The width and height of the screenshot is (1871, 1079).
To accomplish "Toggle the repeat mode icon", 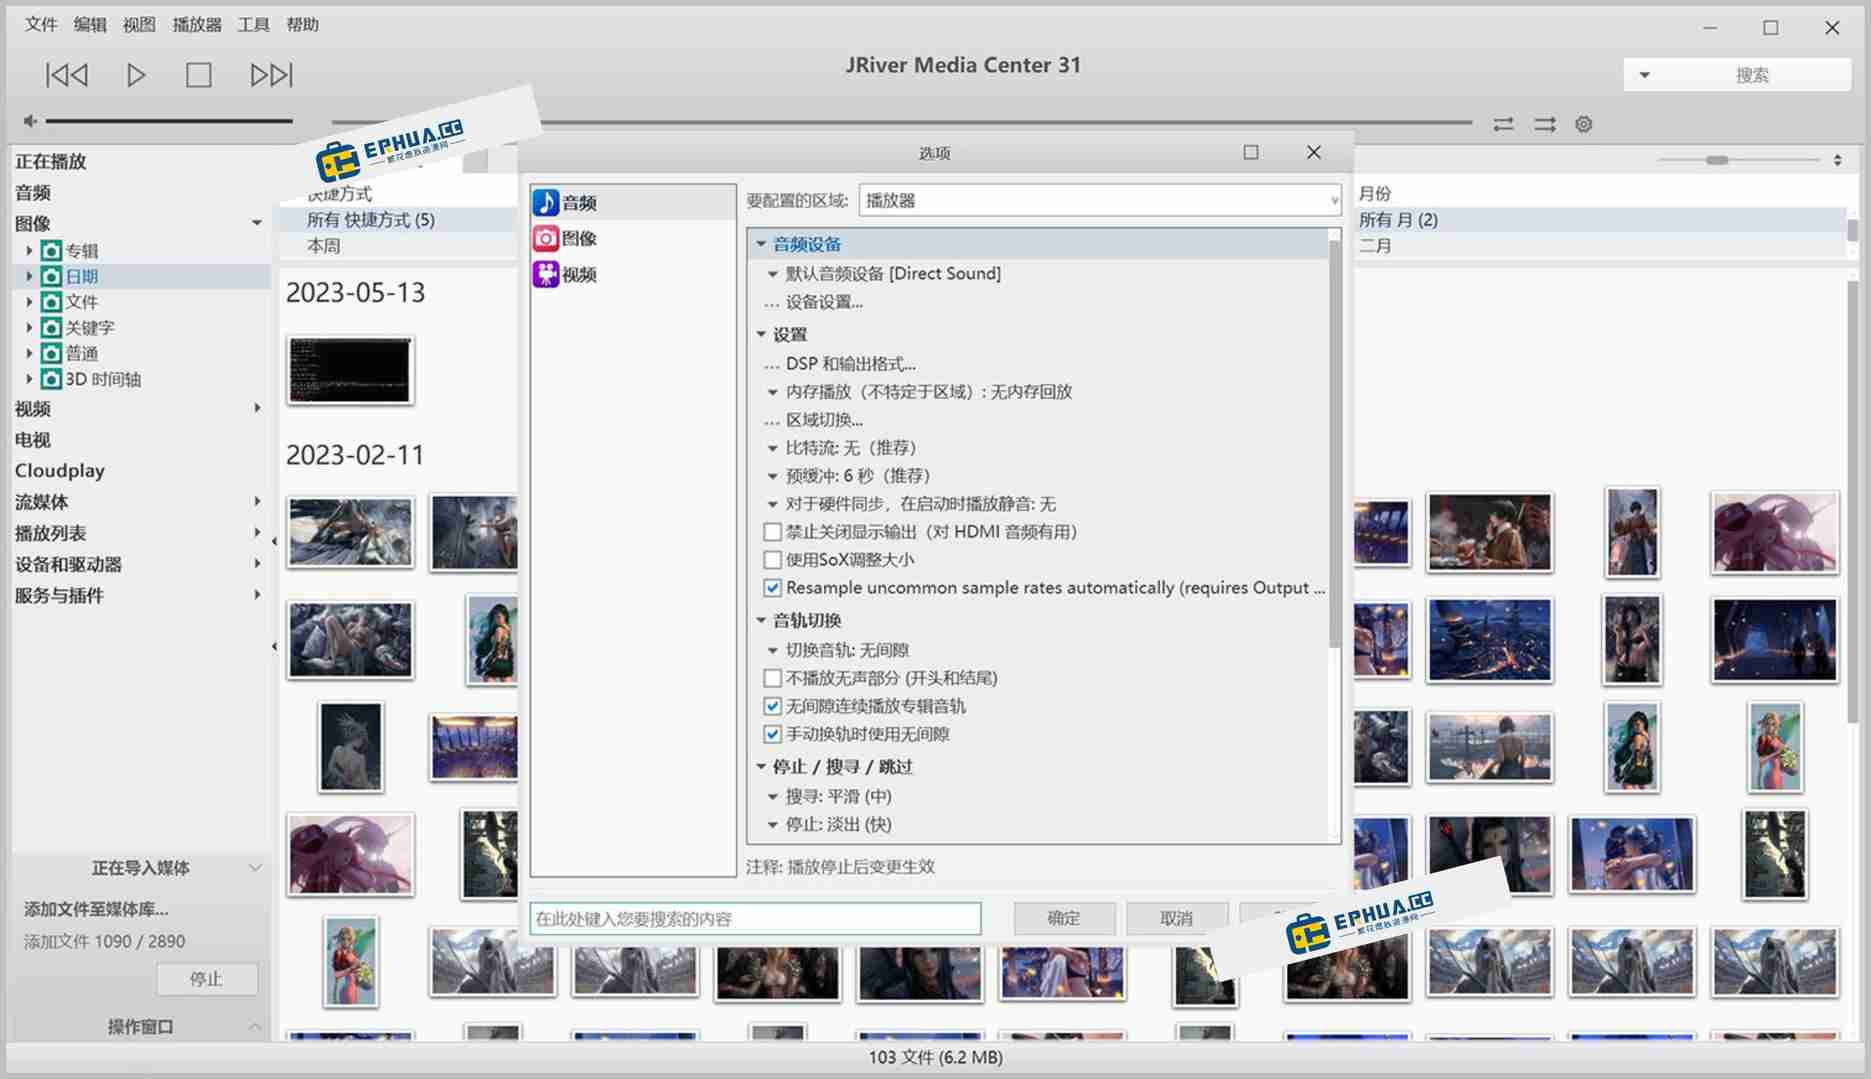I will click(1503, 124).
